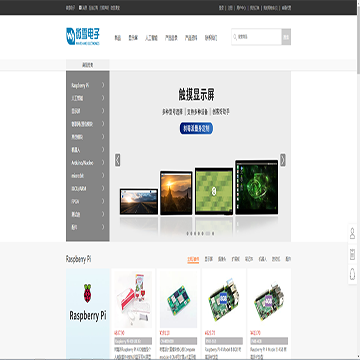Open the QQ penguin chat icon
This screenshot has height=360, width=360.
click(x=353, y=274)
